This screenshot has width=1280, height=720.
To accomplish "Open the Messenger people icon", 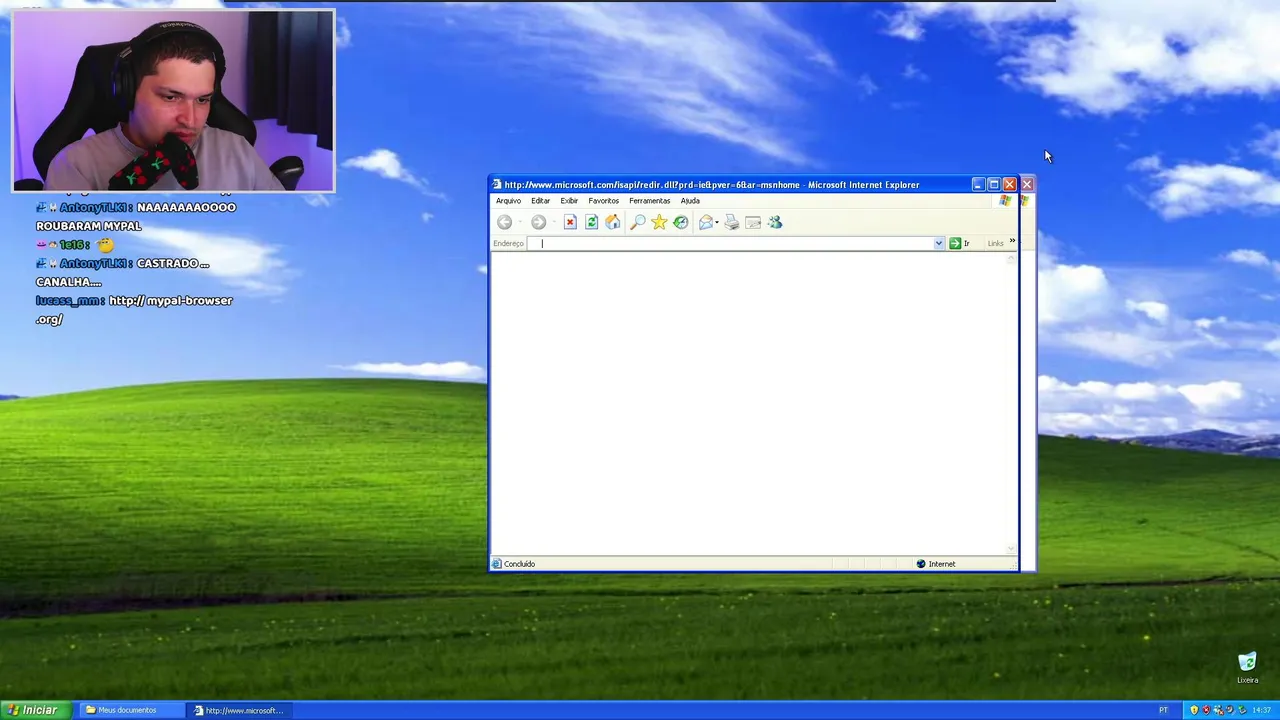I will [775, 222].
